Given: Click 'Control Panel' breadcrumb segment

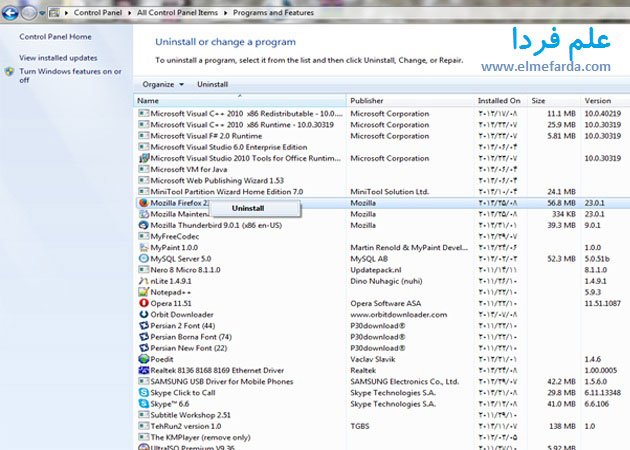Looking at the screenshot, I should tap(98, 12).
